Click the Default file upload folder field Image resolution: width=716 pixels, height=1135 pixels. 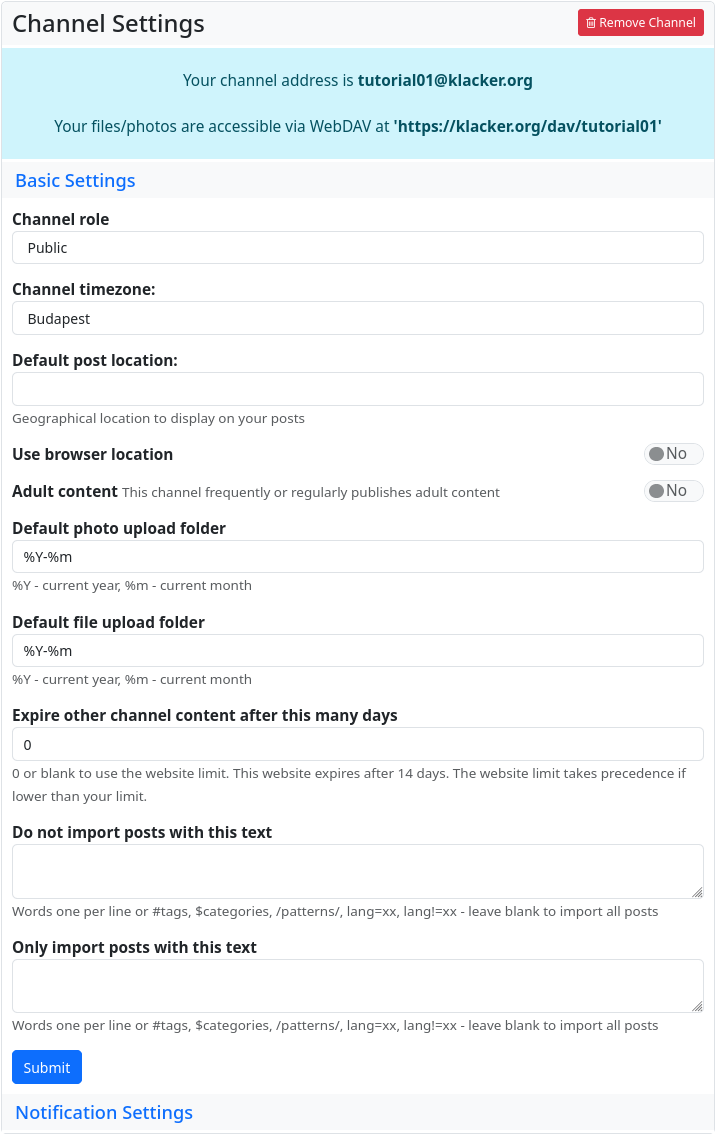357,651
